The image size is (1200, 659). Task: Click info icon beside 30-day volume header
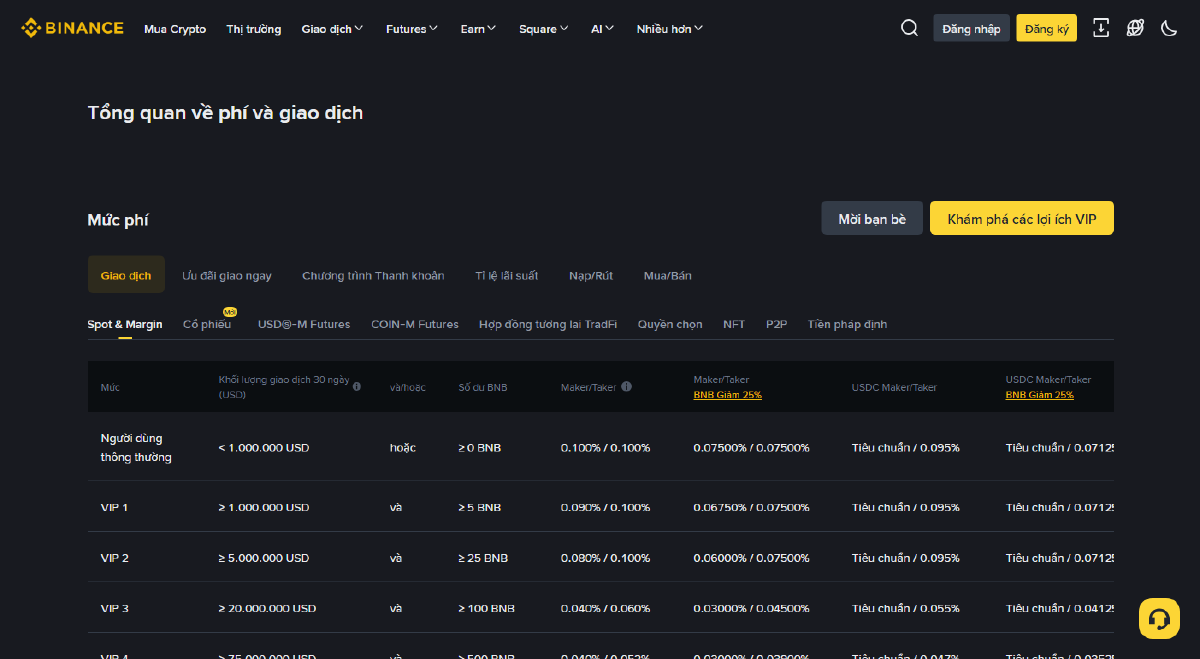[357, 386]
